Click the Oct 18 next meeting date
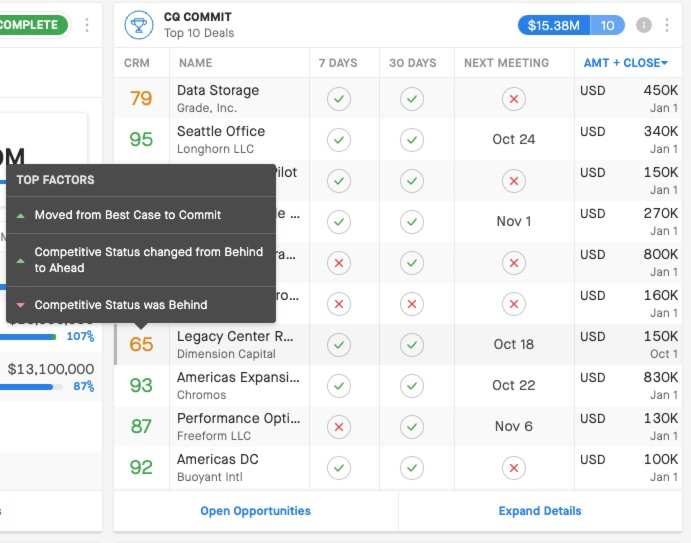Viewport: 691px width, 543px height. tap(514, 344)
